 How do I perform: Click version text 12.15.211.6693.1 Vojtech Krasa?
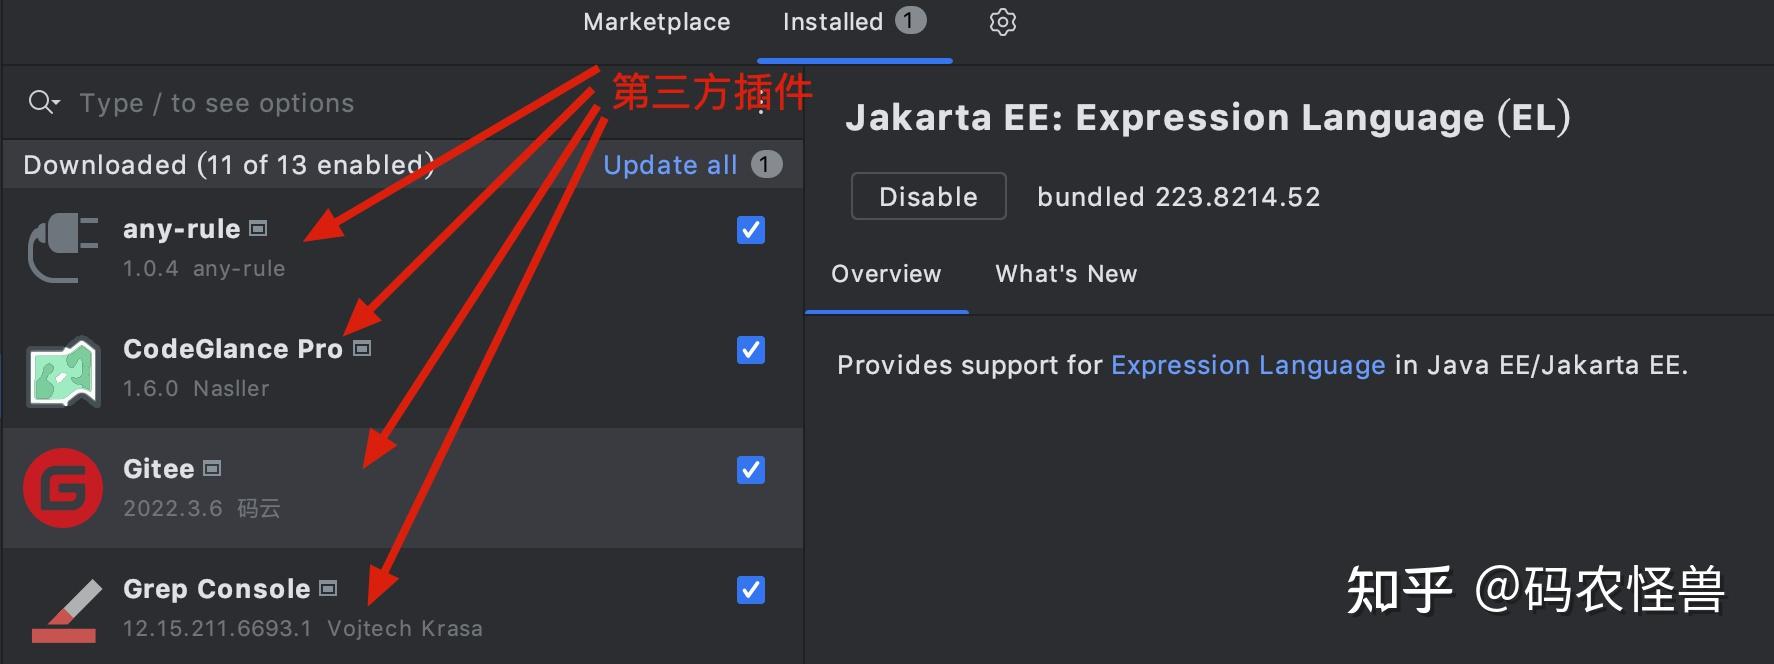pyautogui.click(x=303, y=629)
